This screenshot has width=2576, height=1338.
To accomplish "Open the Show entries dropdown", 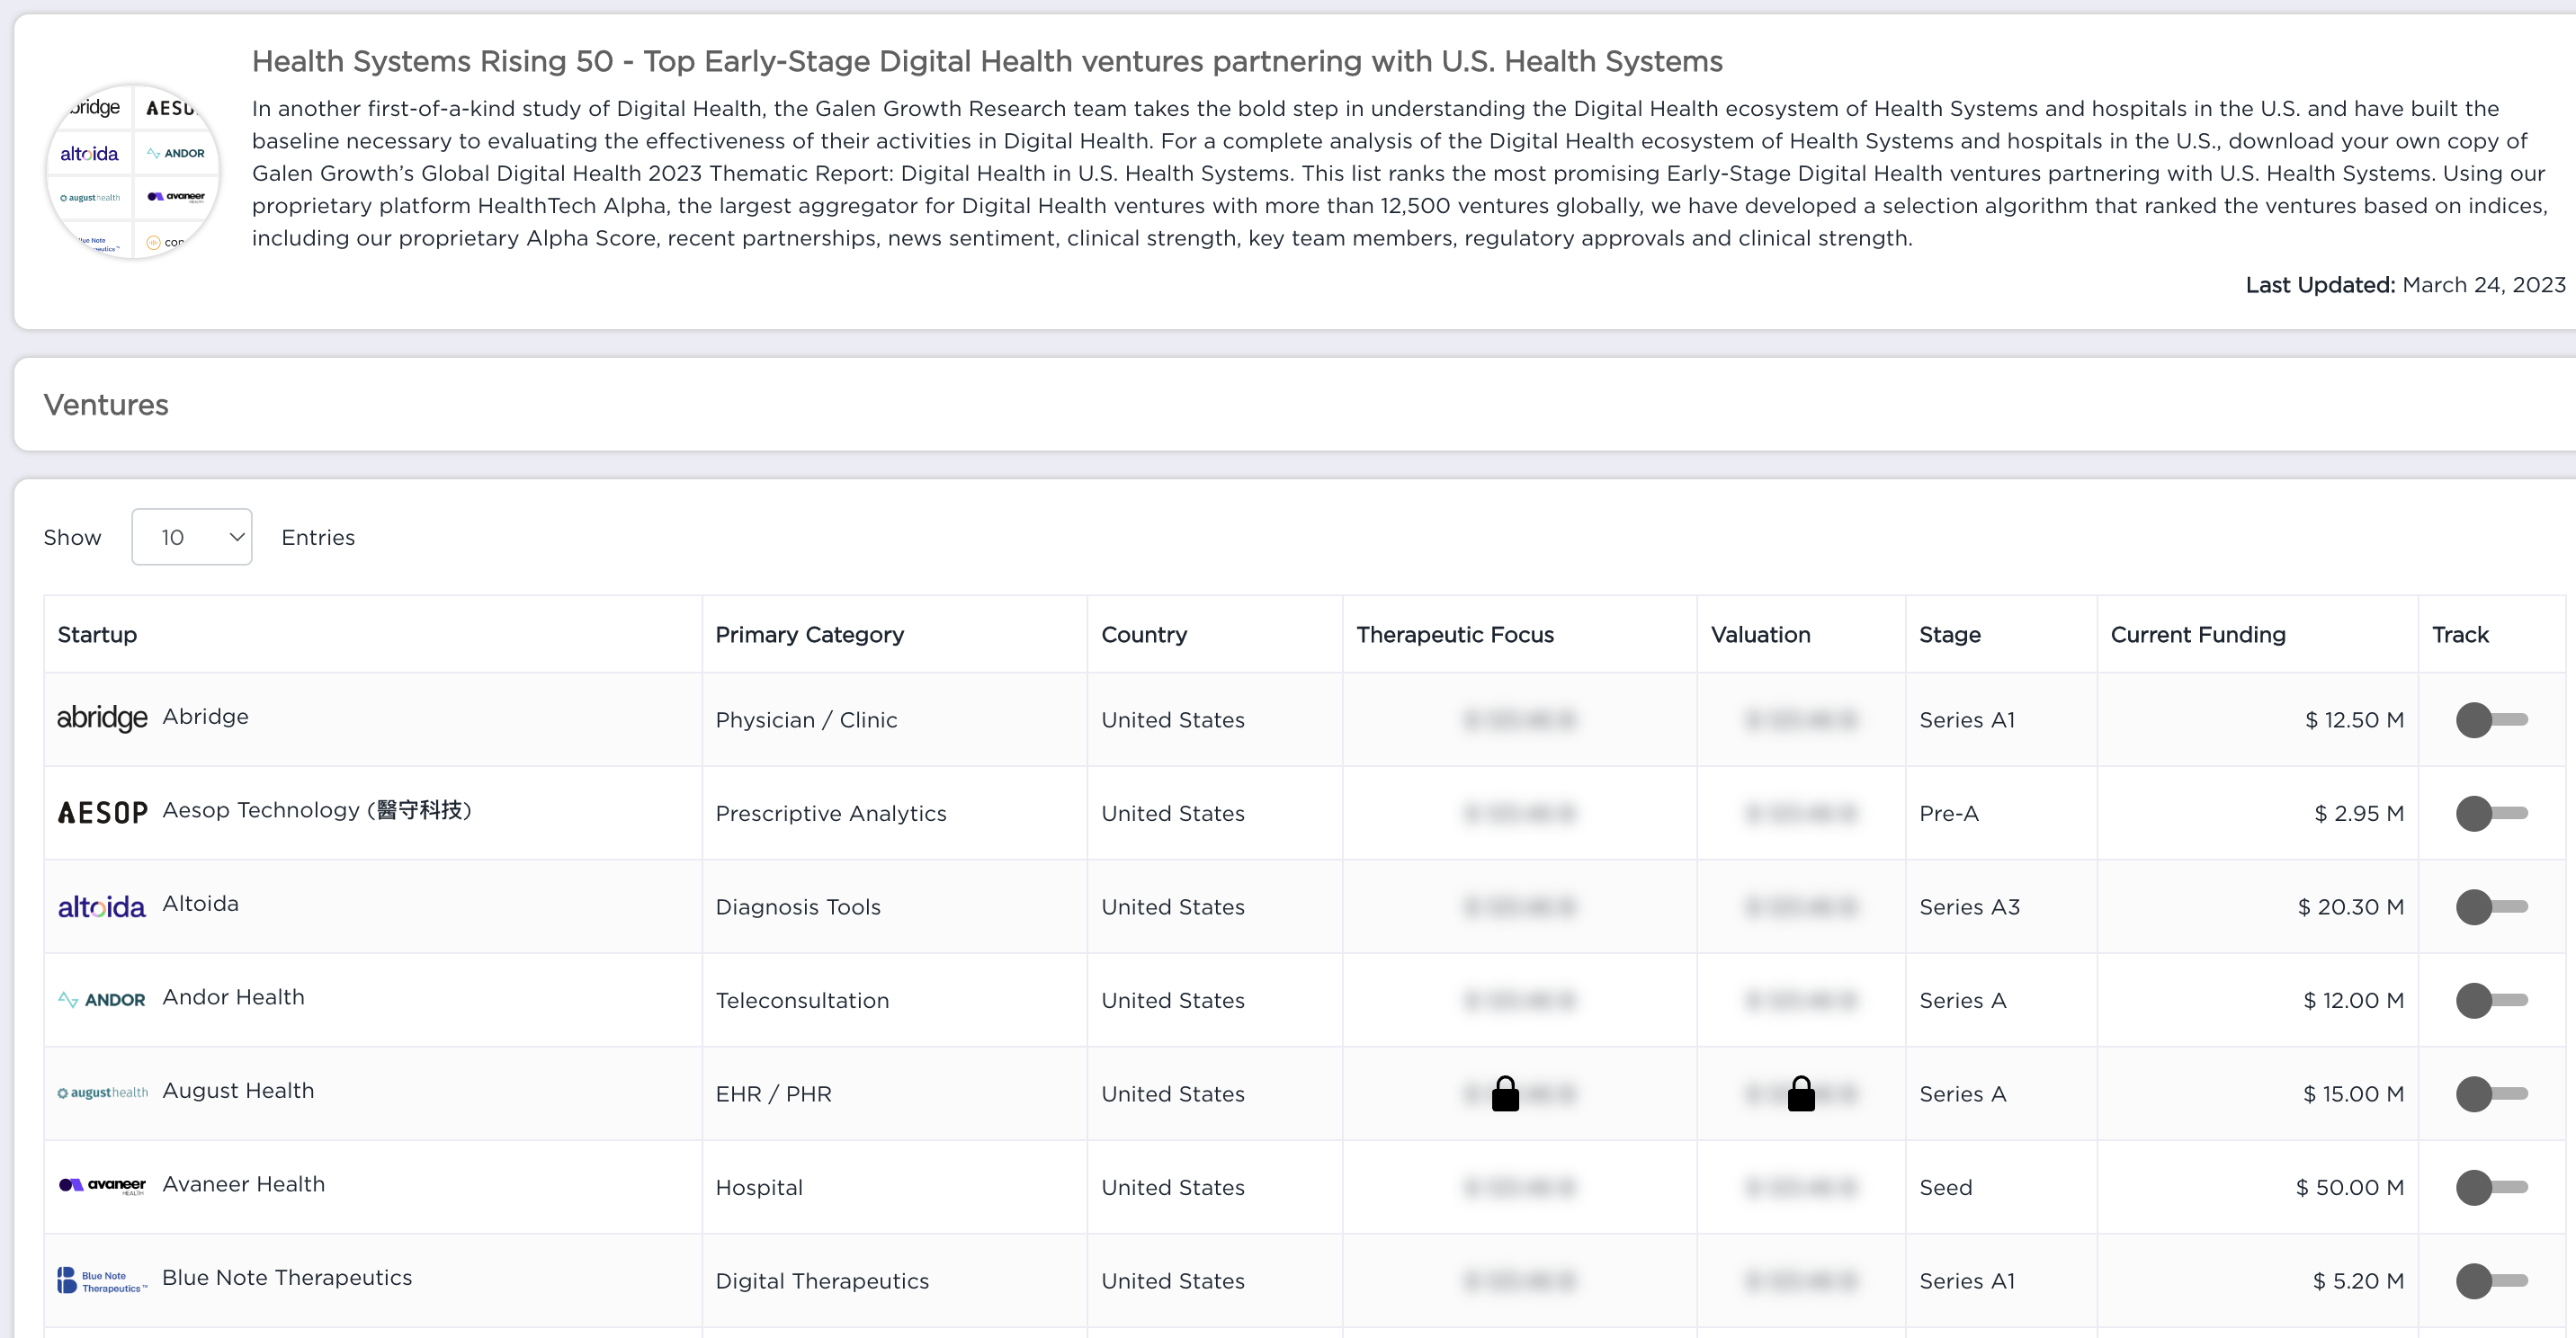I will 192,537.
